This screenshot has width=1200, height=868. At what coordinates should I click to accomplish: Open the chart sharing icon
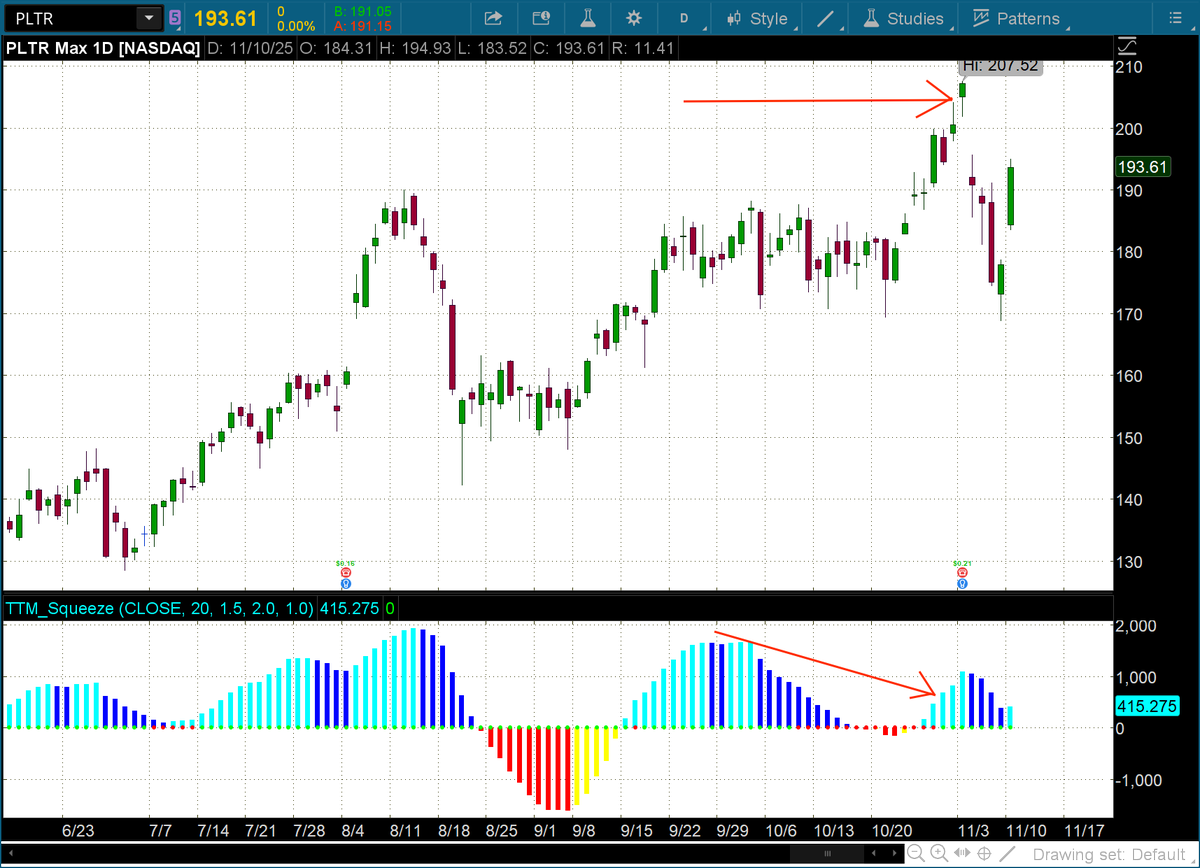tap(492, 18)
